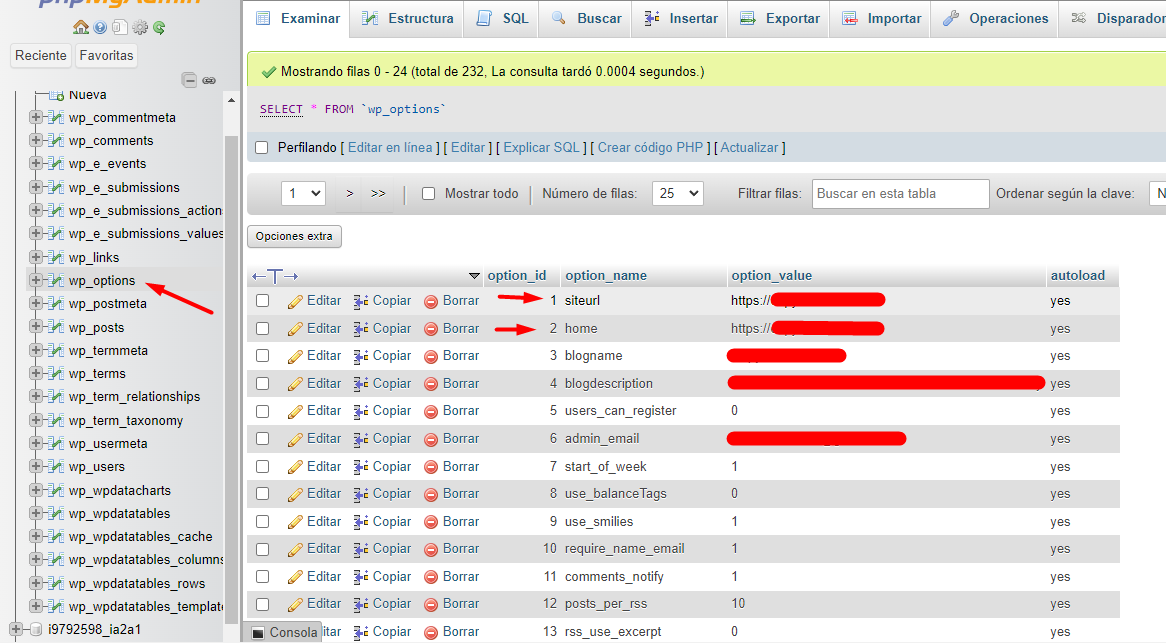Open the page number dropdown
Screen dimensions: 1166x643
pos(303,193)
